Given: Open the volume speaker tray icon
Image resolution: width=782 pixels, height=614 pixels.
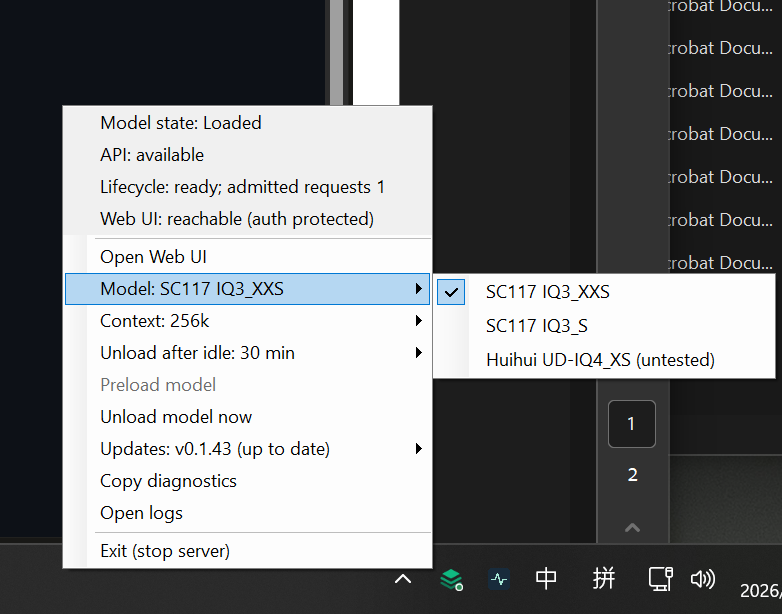Looking at the screenshot, I should coord(703,579).
